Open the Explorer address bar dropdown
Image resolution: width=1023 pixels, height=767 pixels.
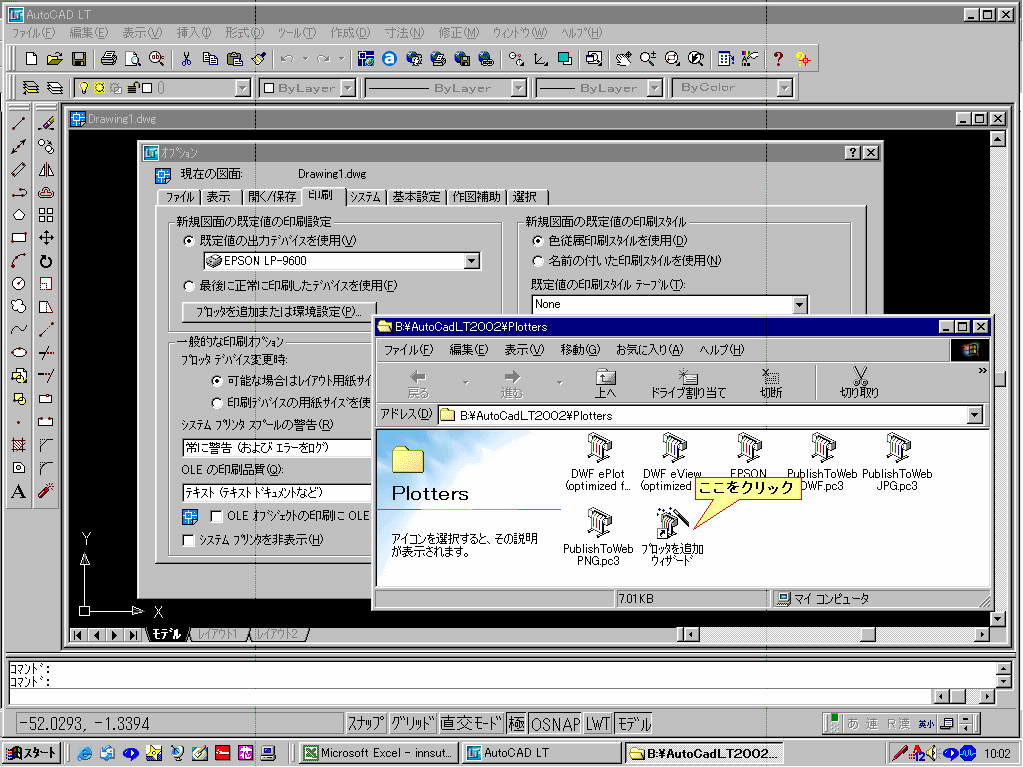pyautogui.click(x=975, y=415)
